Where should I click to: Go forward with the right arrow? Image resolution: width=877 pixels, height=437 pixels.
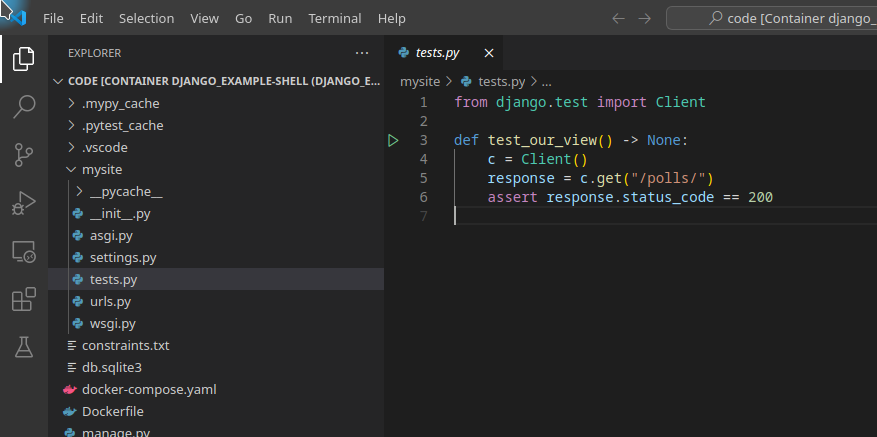pos(645,18)
